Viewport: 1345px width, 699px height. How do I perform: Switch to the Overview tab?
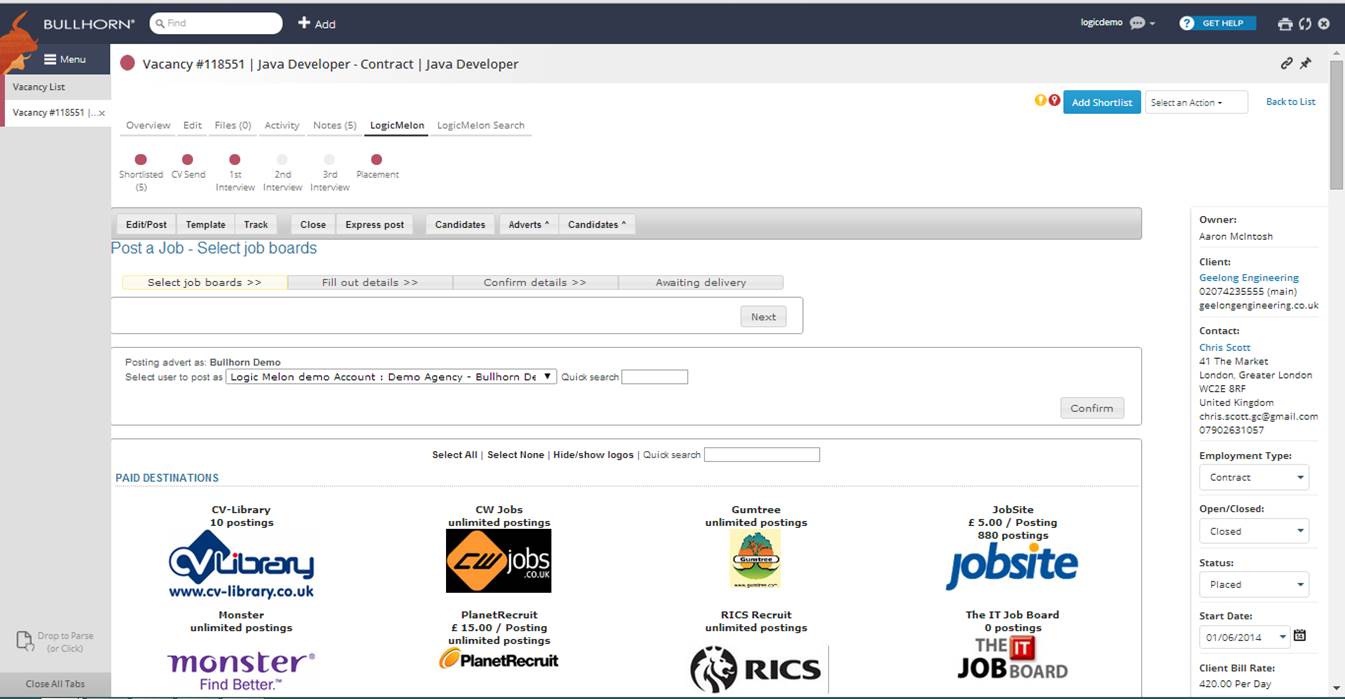(x=148, y=125)
